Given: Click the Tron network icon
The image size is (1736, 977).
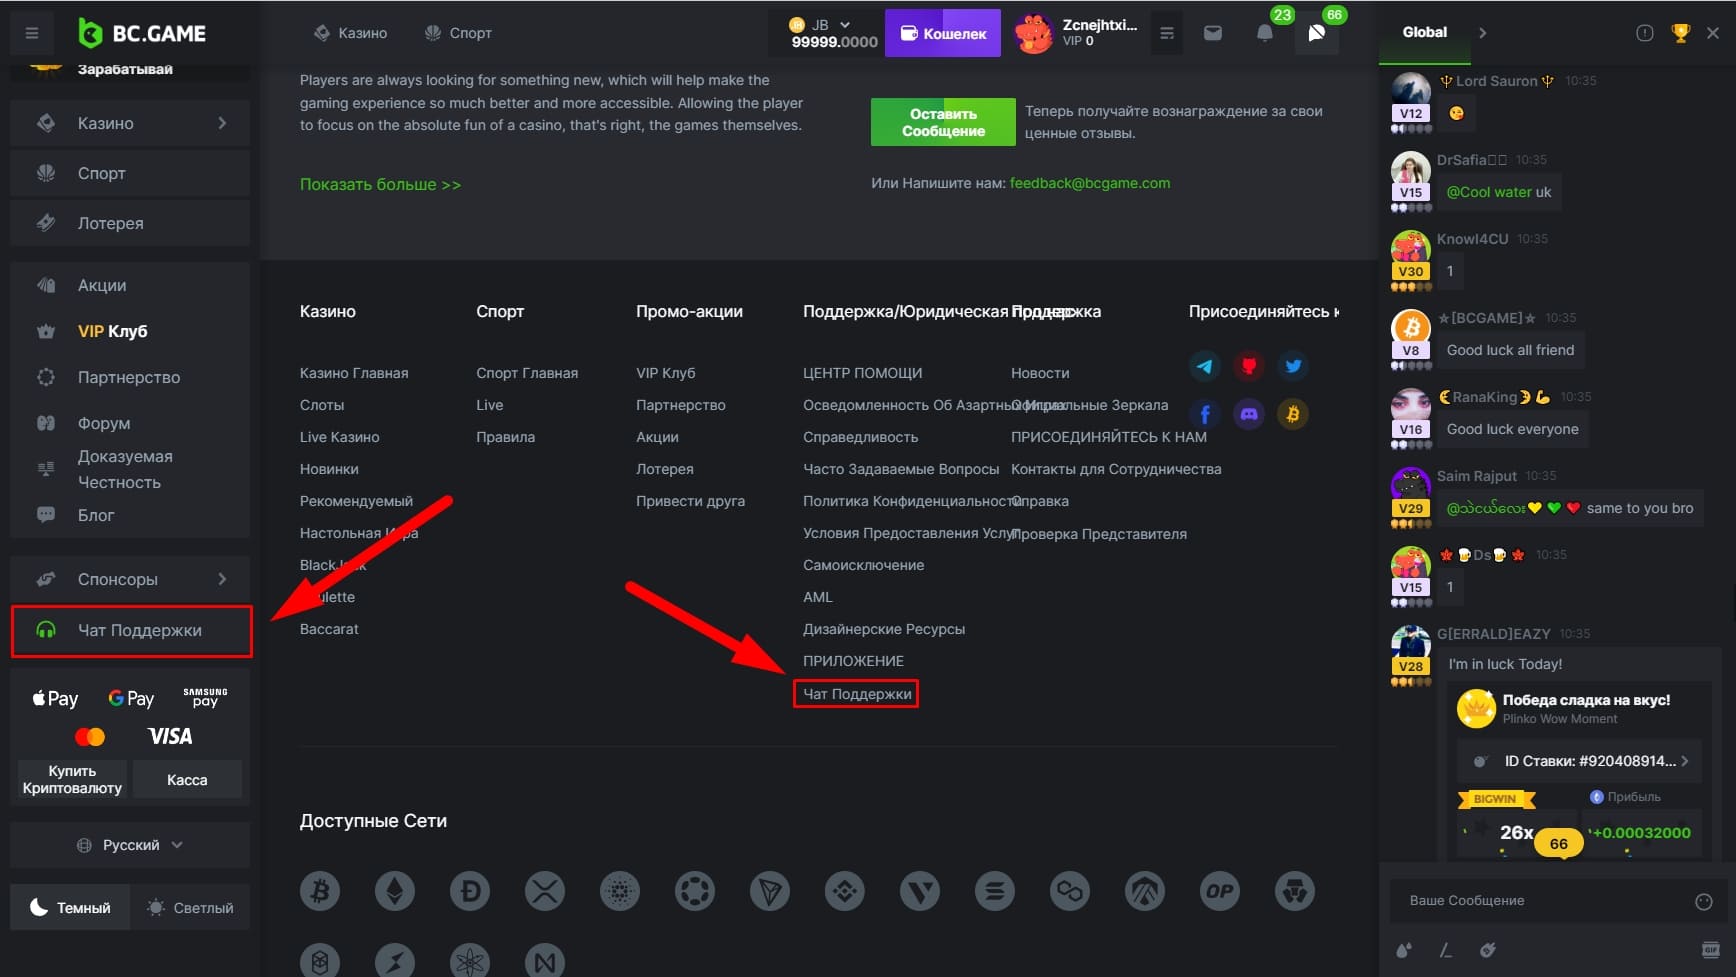Looking at the screenshot, I should click(x=770, y=891).
